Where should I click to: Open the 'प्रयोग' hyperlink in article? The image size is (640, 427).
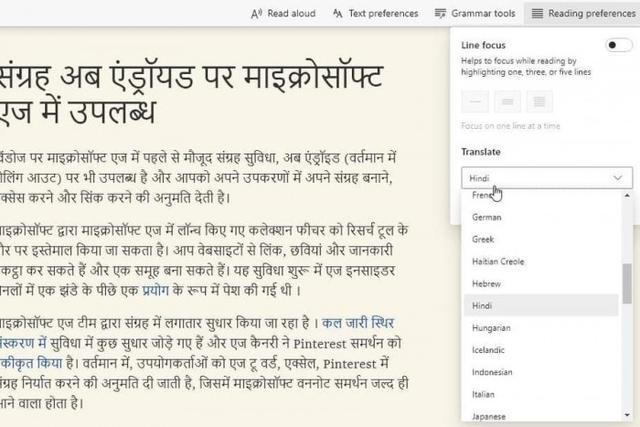[156, 290]
